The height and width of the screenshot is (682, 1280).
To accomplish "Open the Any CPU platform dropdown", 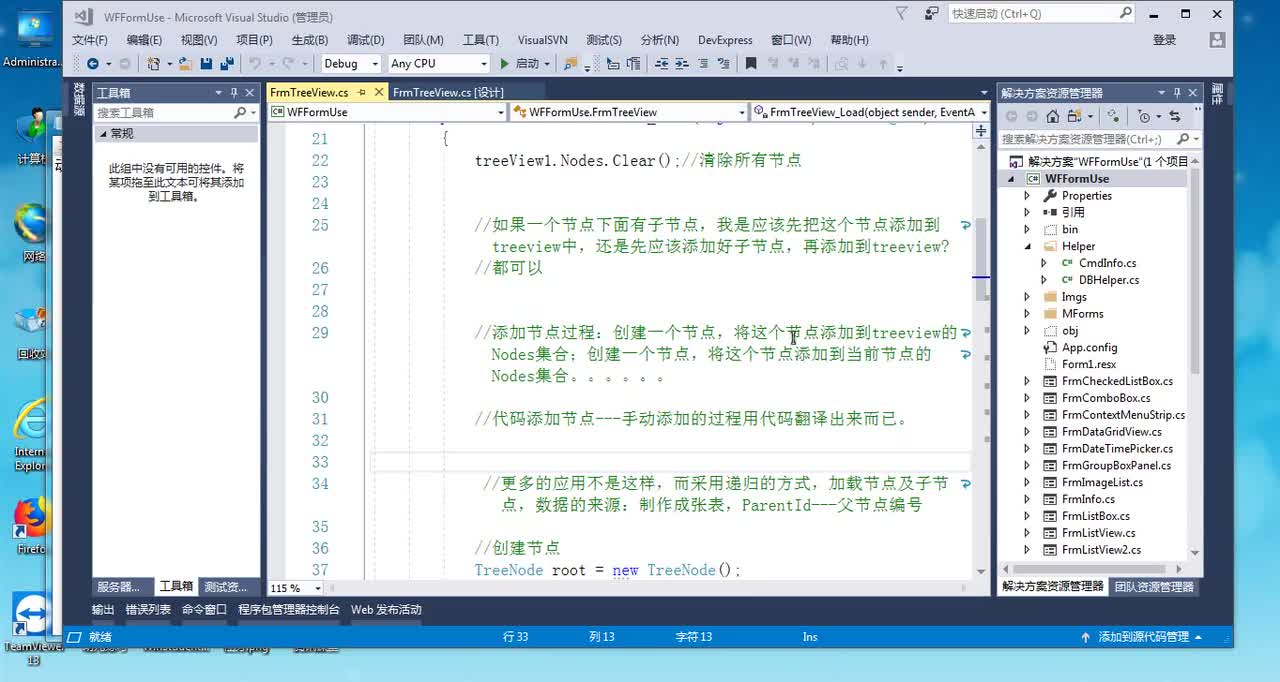I will pyautogui.click(x=482, y=63).
